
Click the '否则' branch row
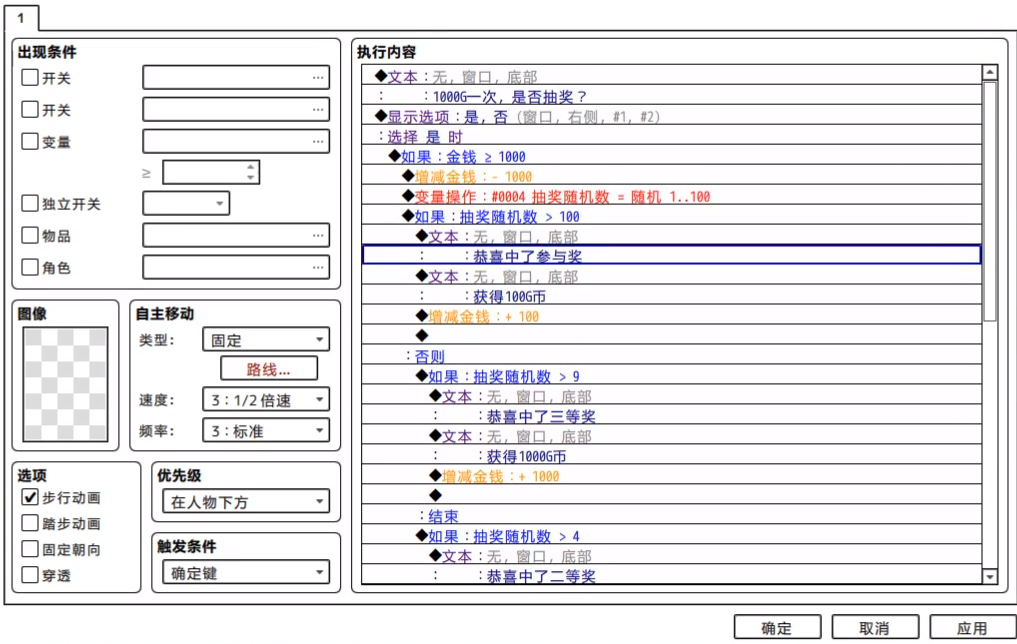click(671, 356)
